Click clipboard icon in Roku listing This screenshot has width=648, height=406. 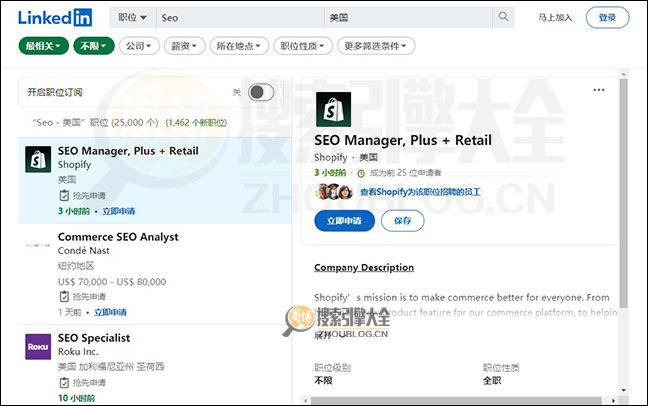click(64, 383)
